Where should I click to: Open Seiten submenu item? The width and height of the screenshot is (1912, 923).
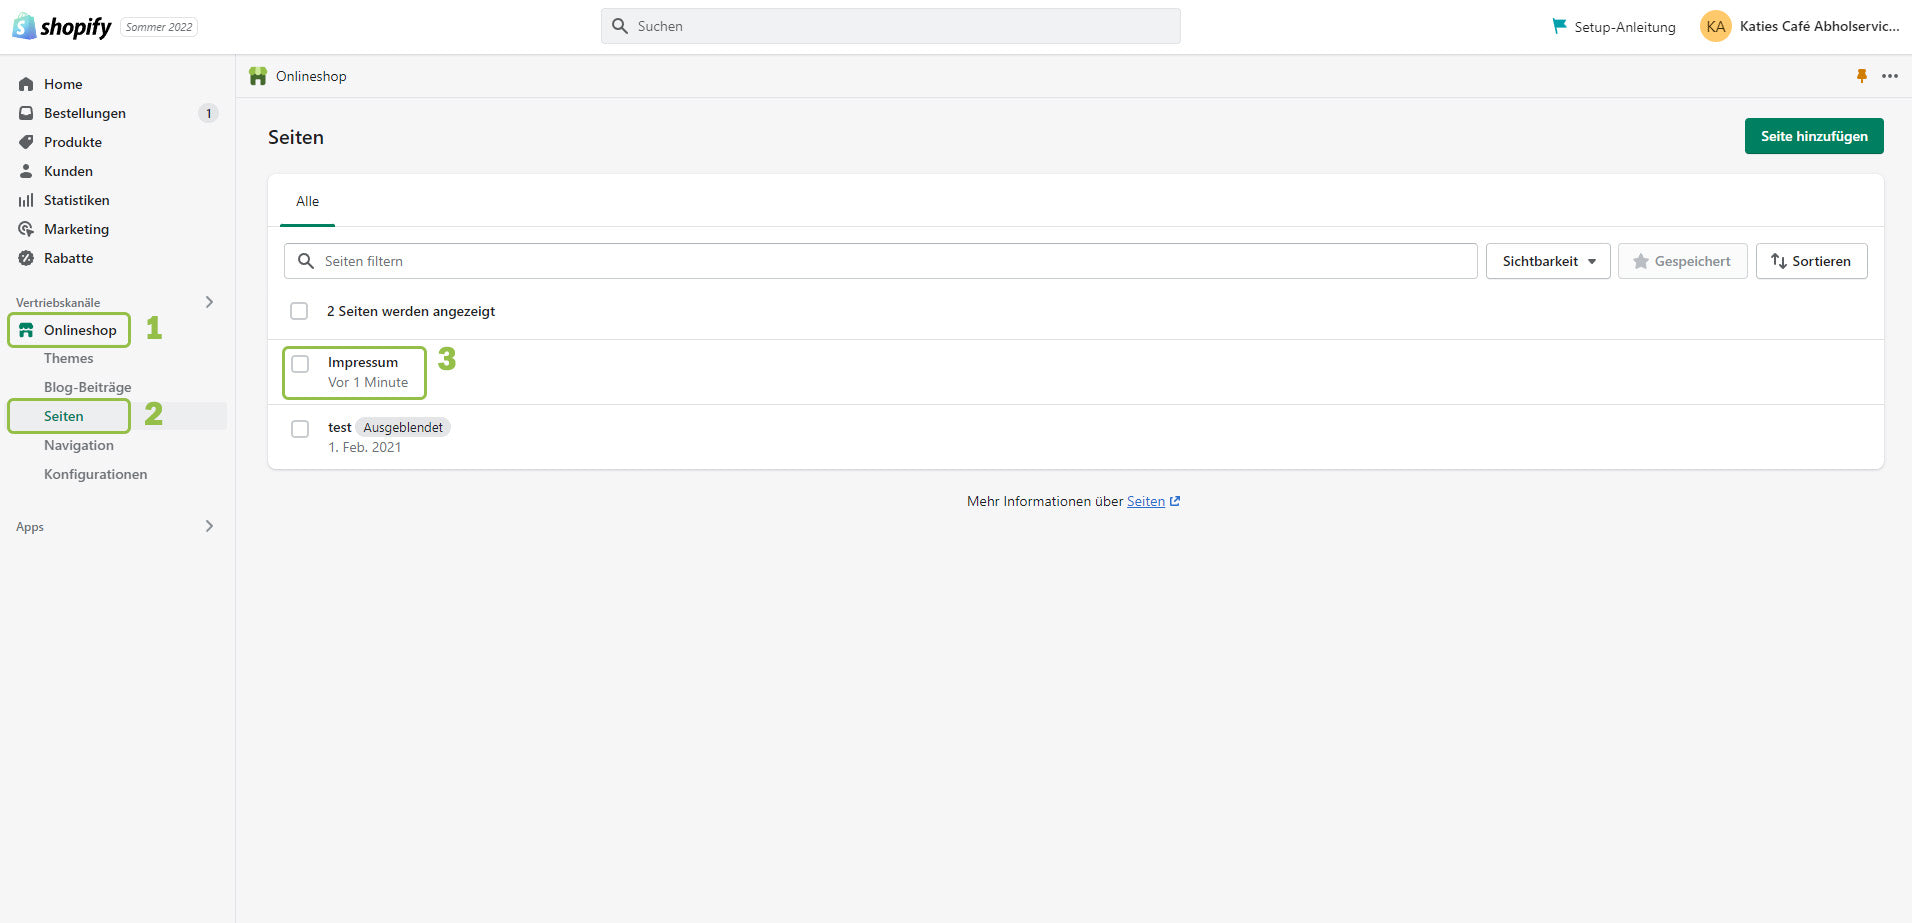64,416
